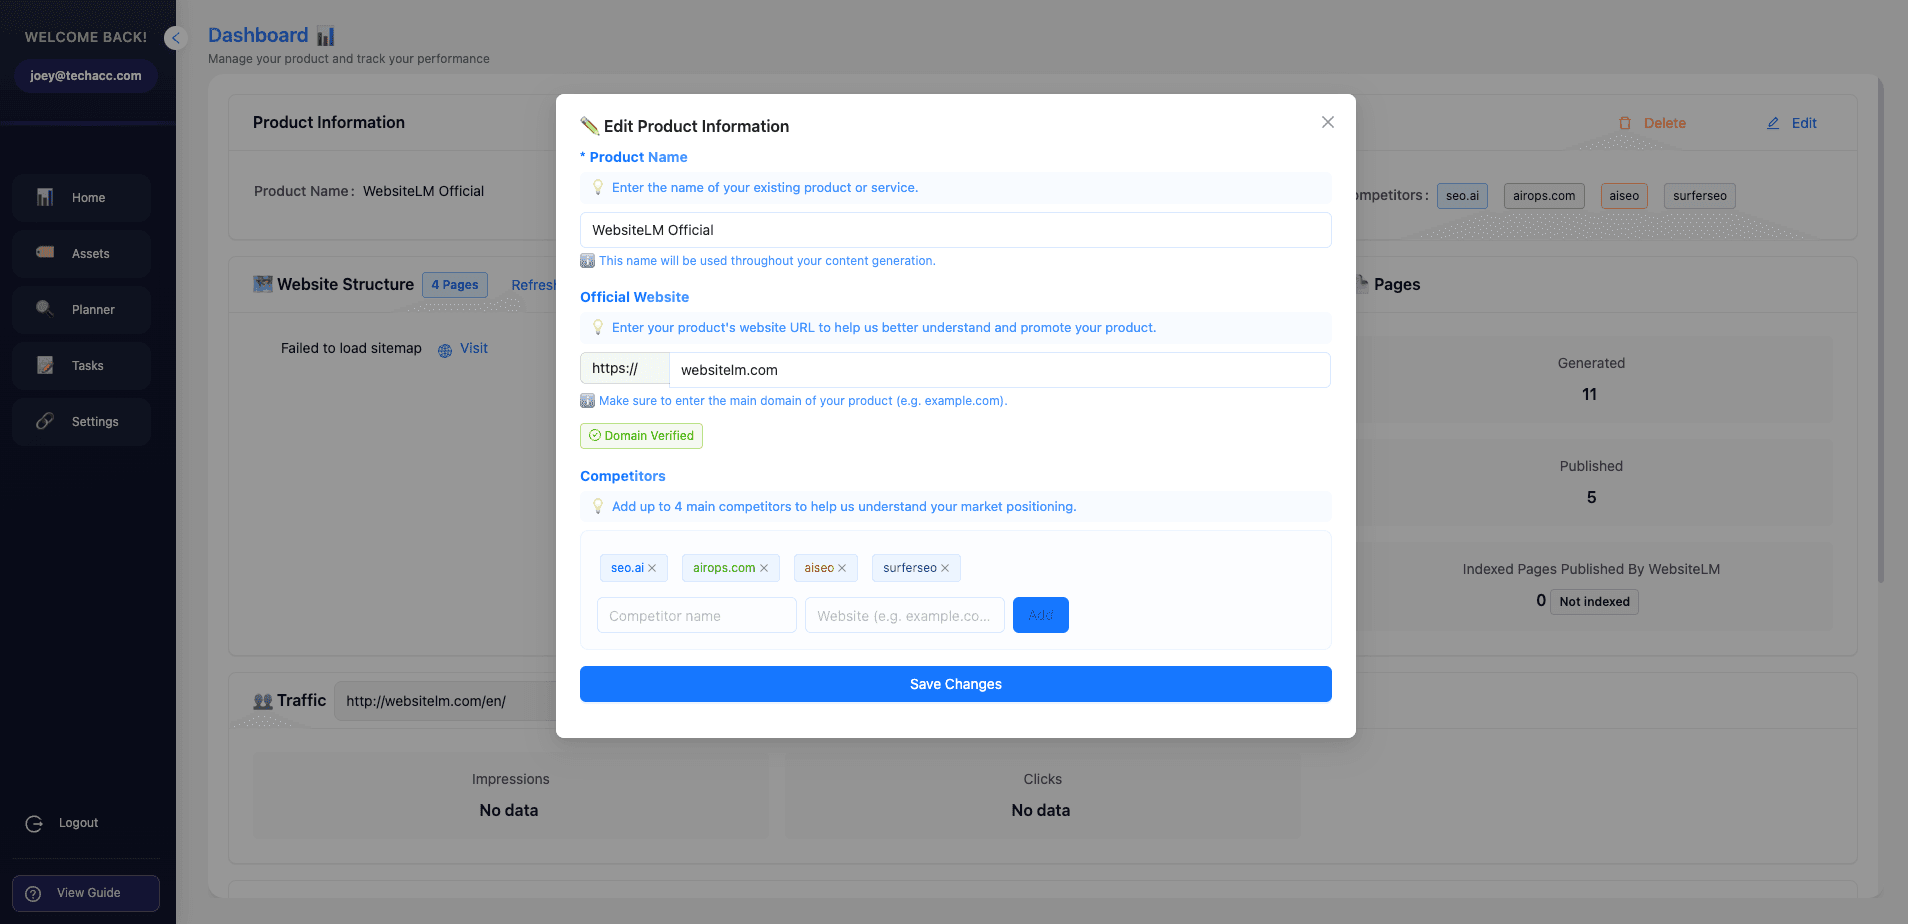Open the Assets menu item
Screen dimensions: 1908x924
click(81, 254)
